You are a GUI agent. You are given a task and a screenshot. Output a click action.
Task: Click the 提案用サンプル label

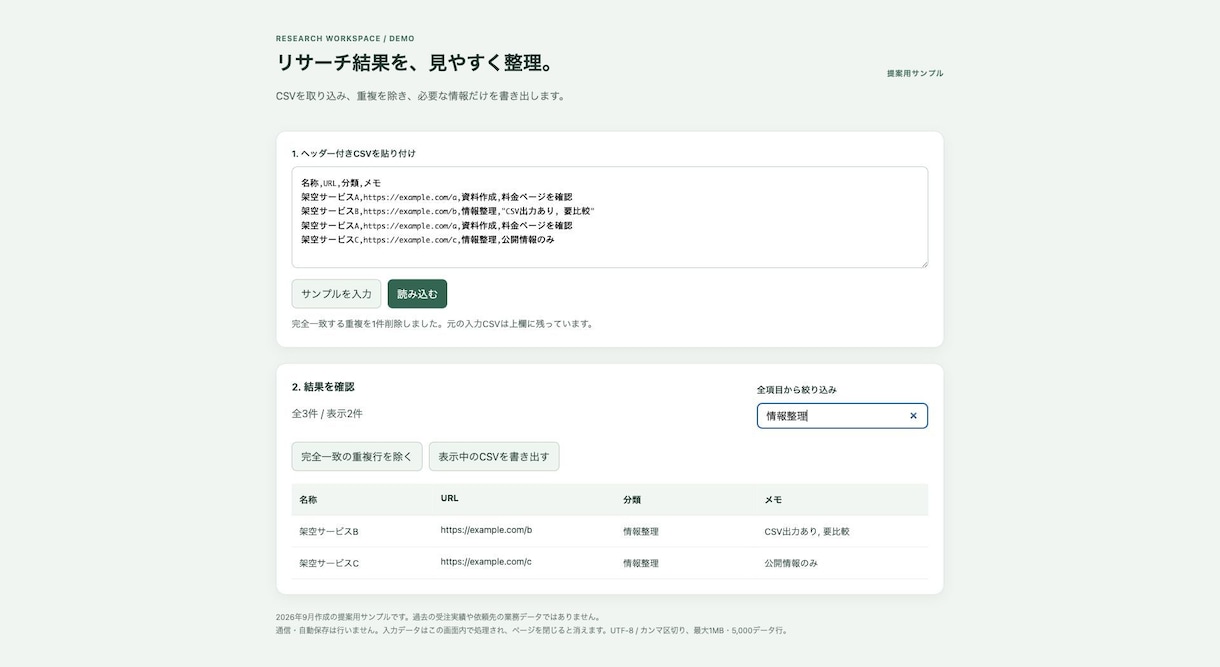tap(915, 73)
